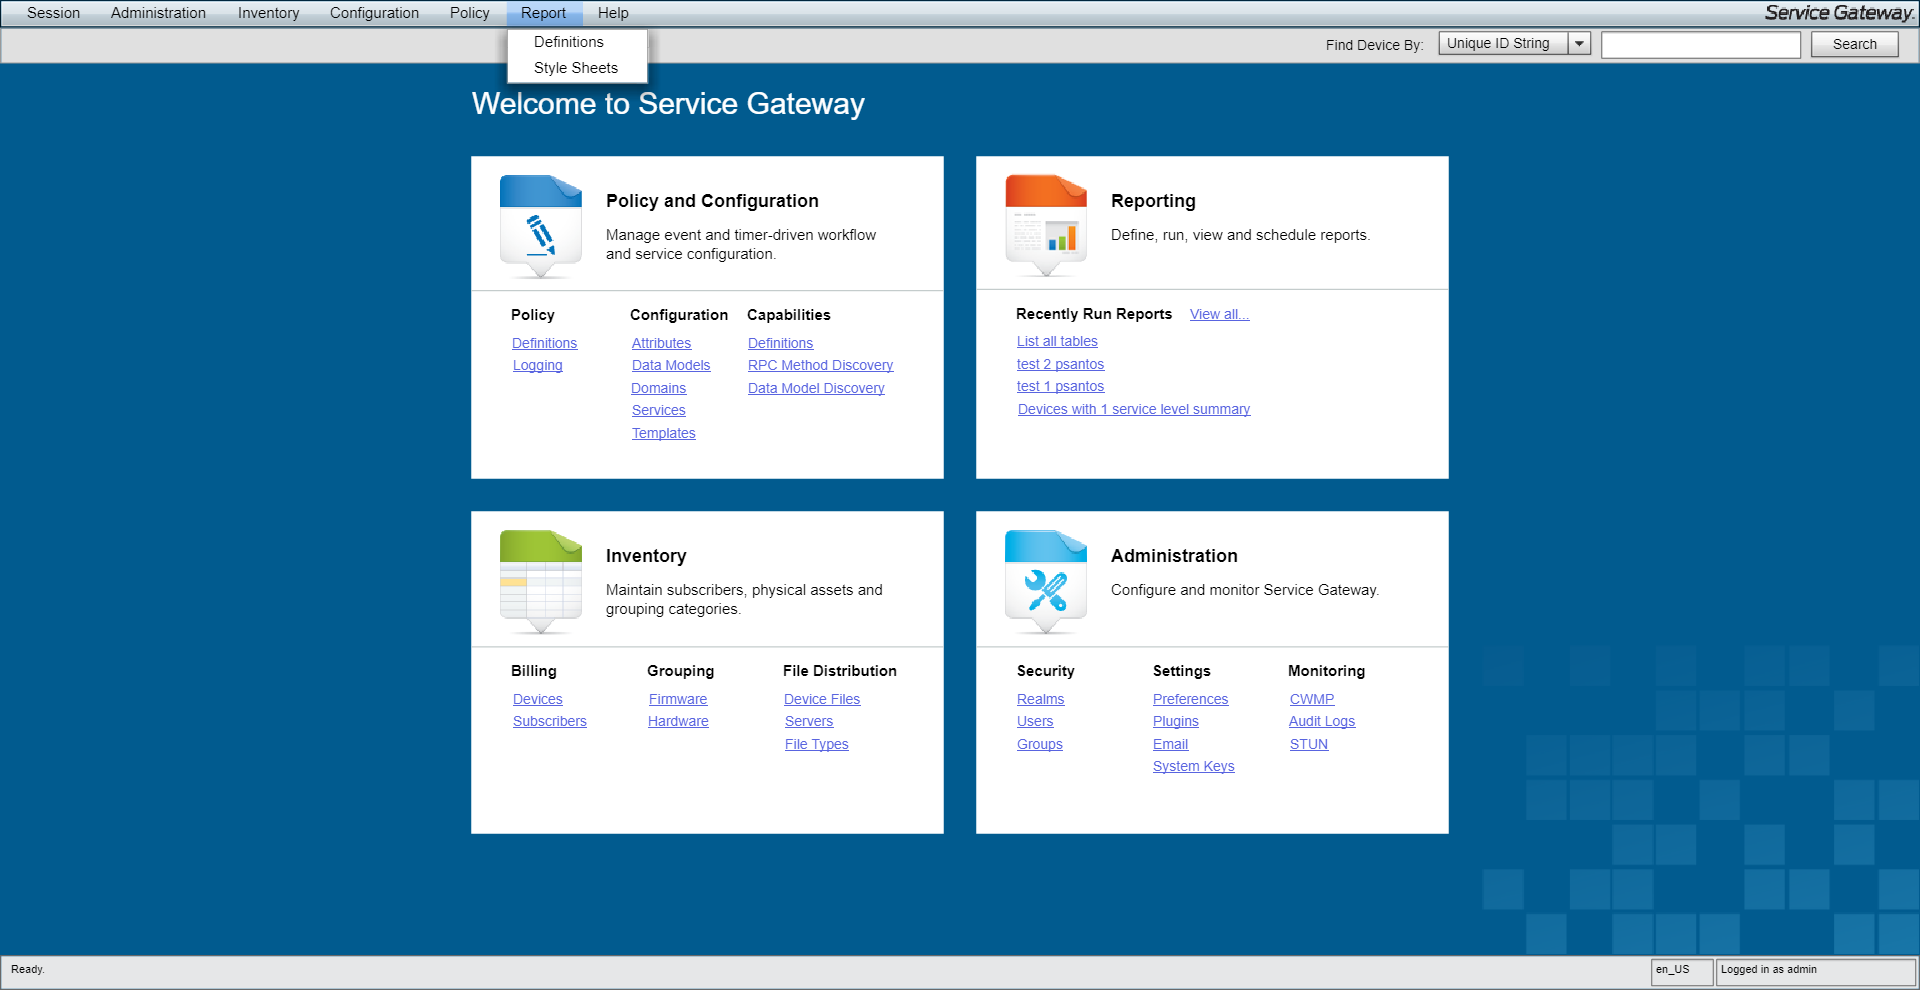Viewport: 1920px width, 990px height.
Task: Open the Administration menu in menu bar
Action: point(158,13)
